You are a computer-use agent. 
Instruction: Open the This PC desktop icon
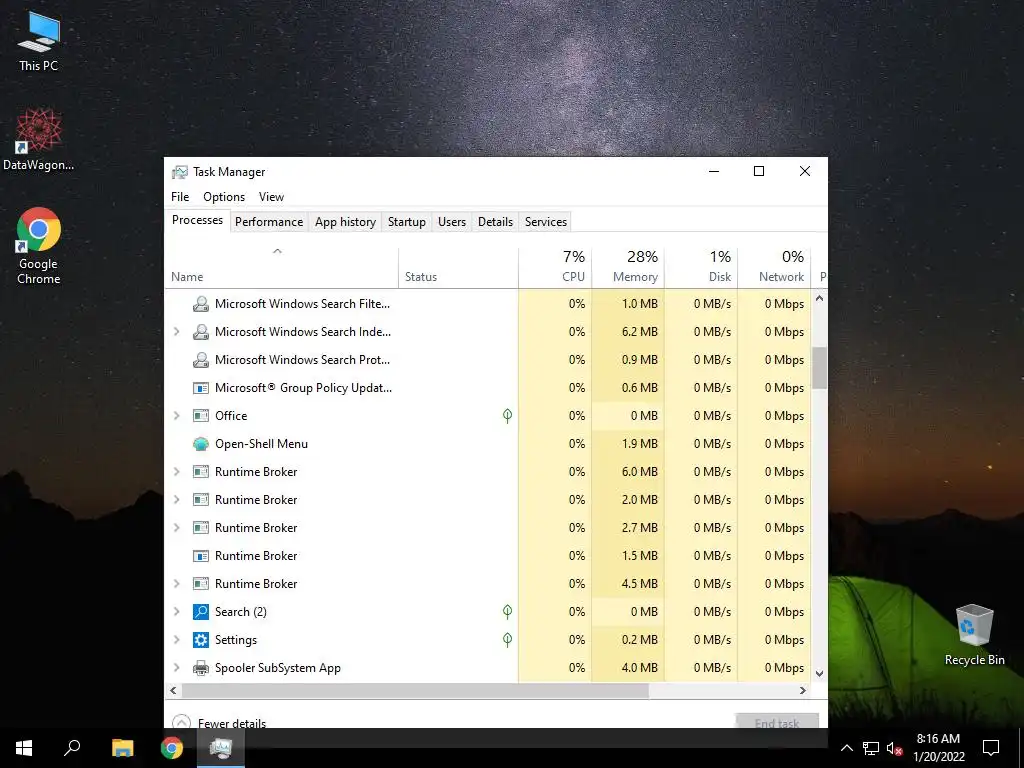38,42
